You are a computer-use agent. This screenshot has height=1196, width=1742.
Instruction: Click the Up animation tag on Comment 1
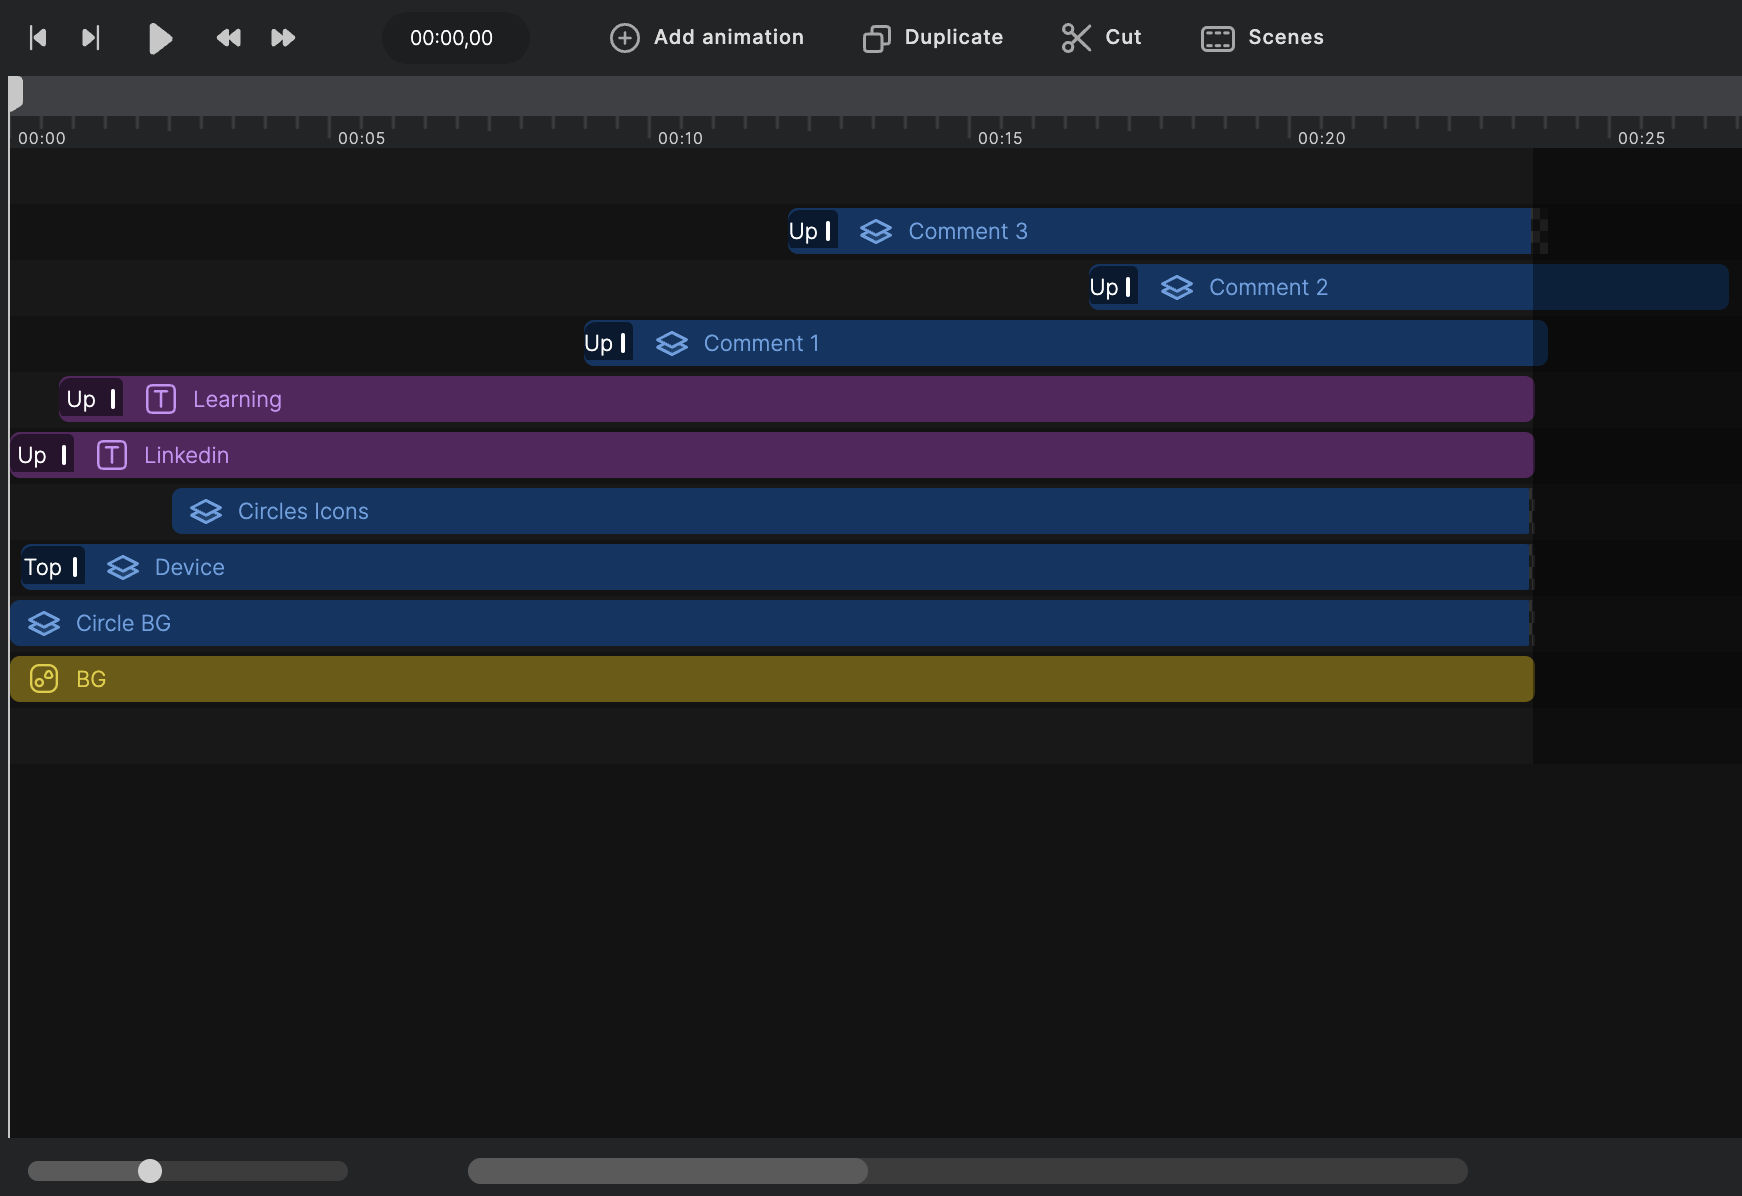[608, 343]
